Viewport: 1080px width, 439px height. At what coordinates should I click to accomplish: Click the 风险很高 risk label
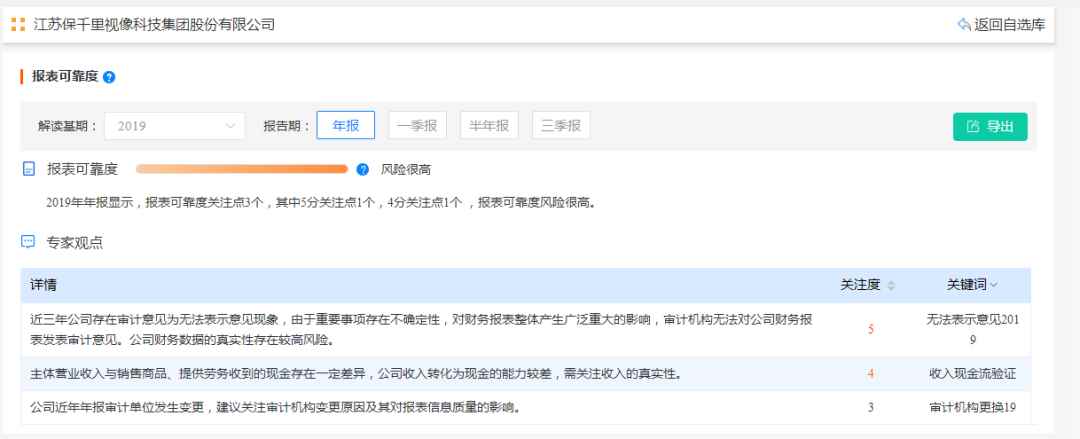click(406, 170)
